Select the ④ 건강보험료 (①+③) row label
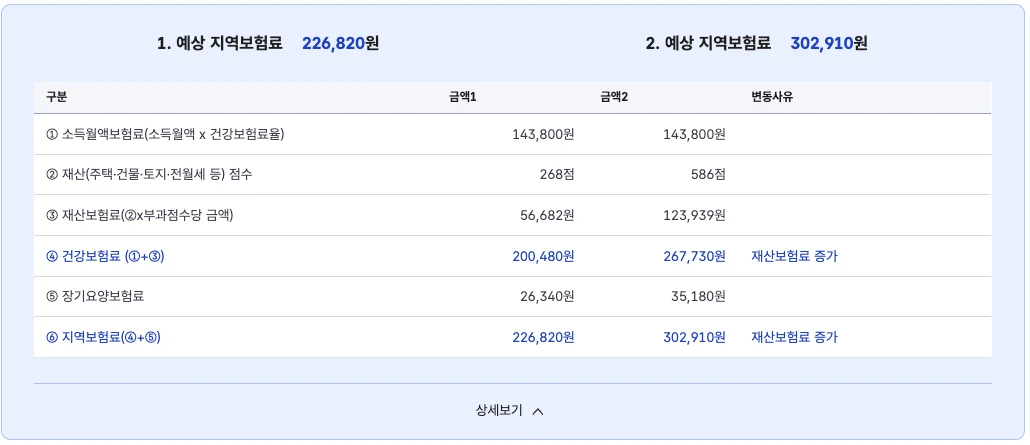 [x=105, y=256]
